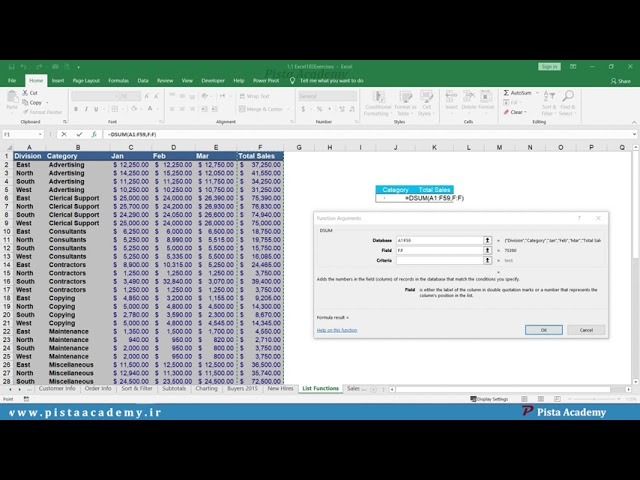Viewport: 640px width, 480px height.
Task: Click the Copy icon in Clipboard group
Action: (25, 102)
